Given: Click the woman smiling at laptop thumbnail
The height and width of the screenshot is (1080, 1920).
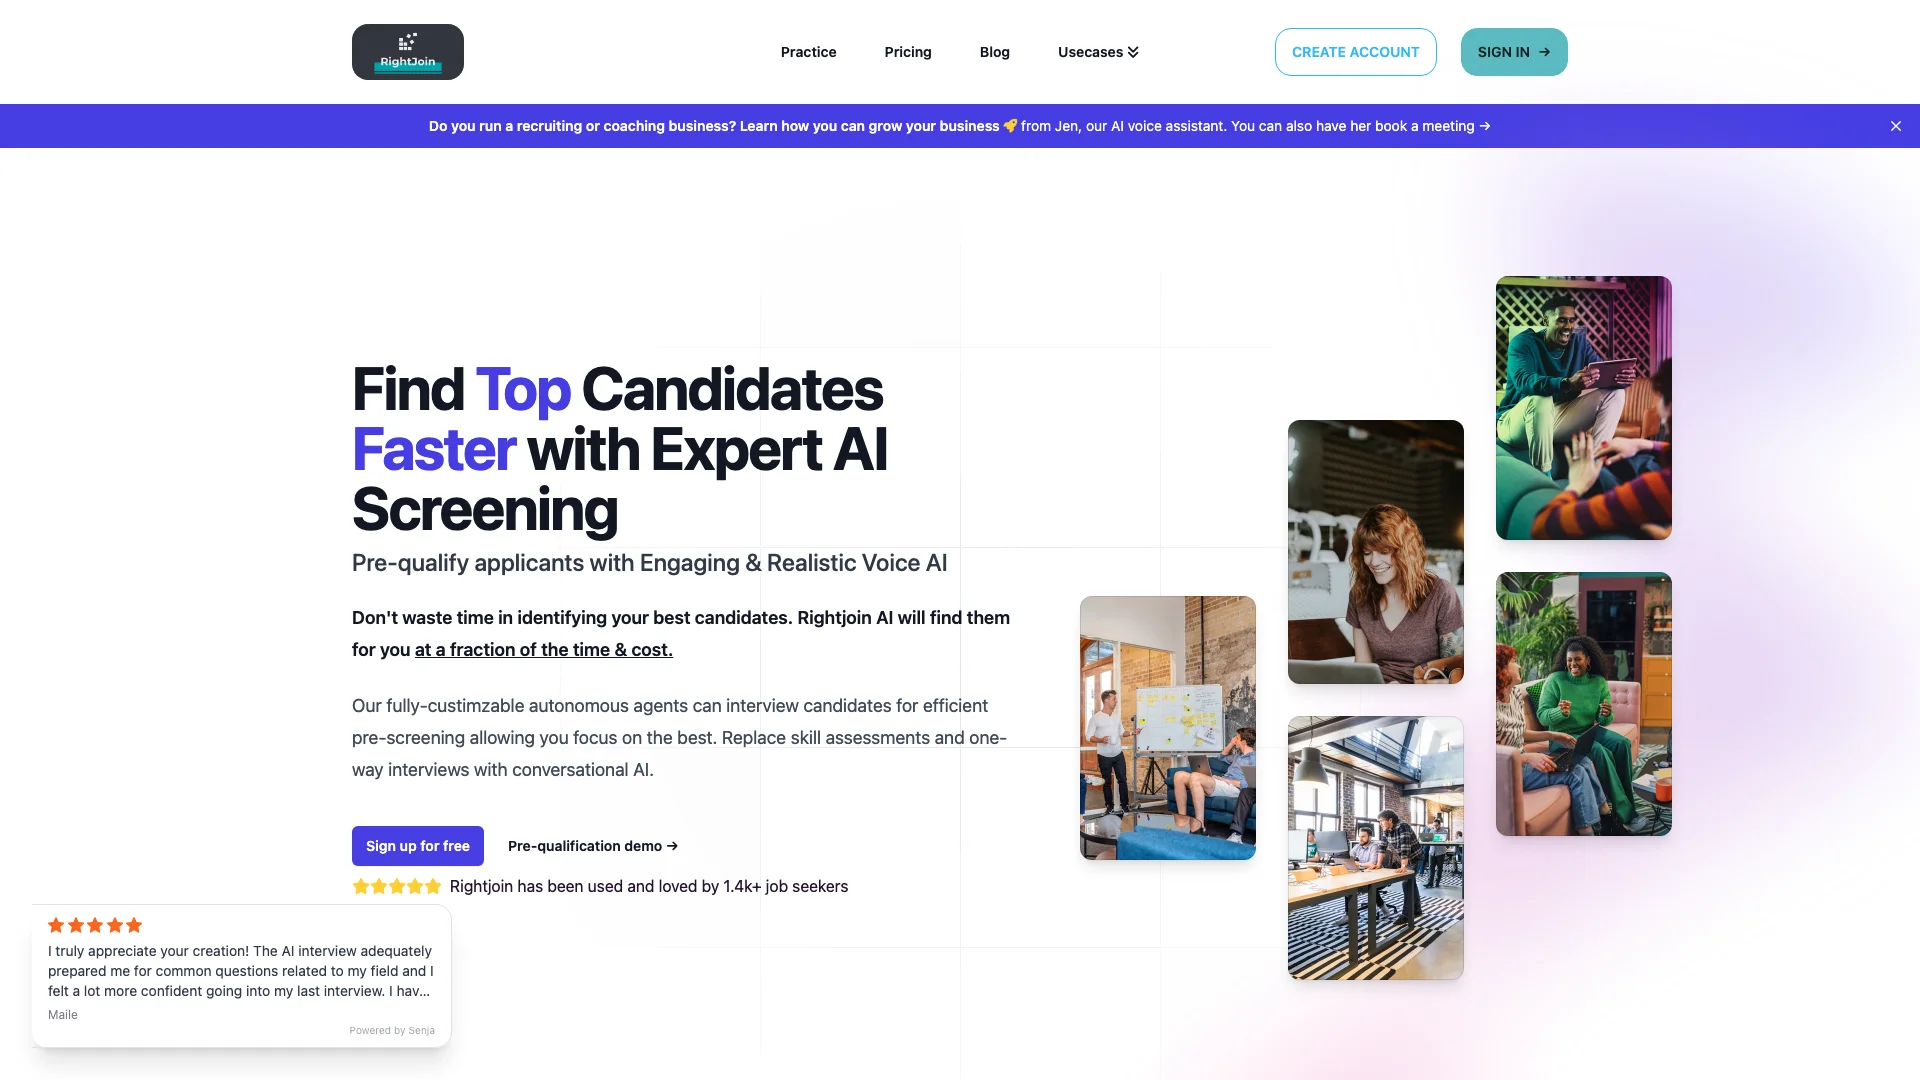Looking at the screenshot, I should [x=1375, y=551].
